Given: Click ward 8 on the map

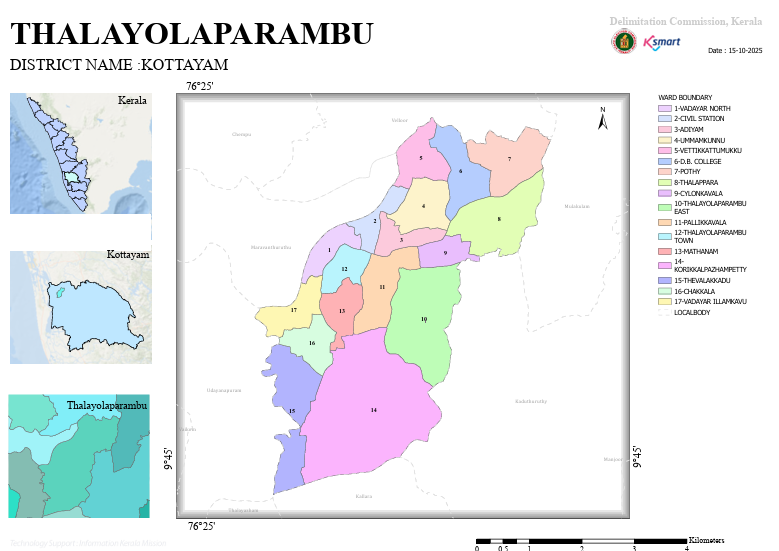Looking at the screenshot, I should tap(499, 219).
